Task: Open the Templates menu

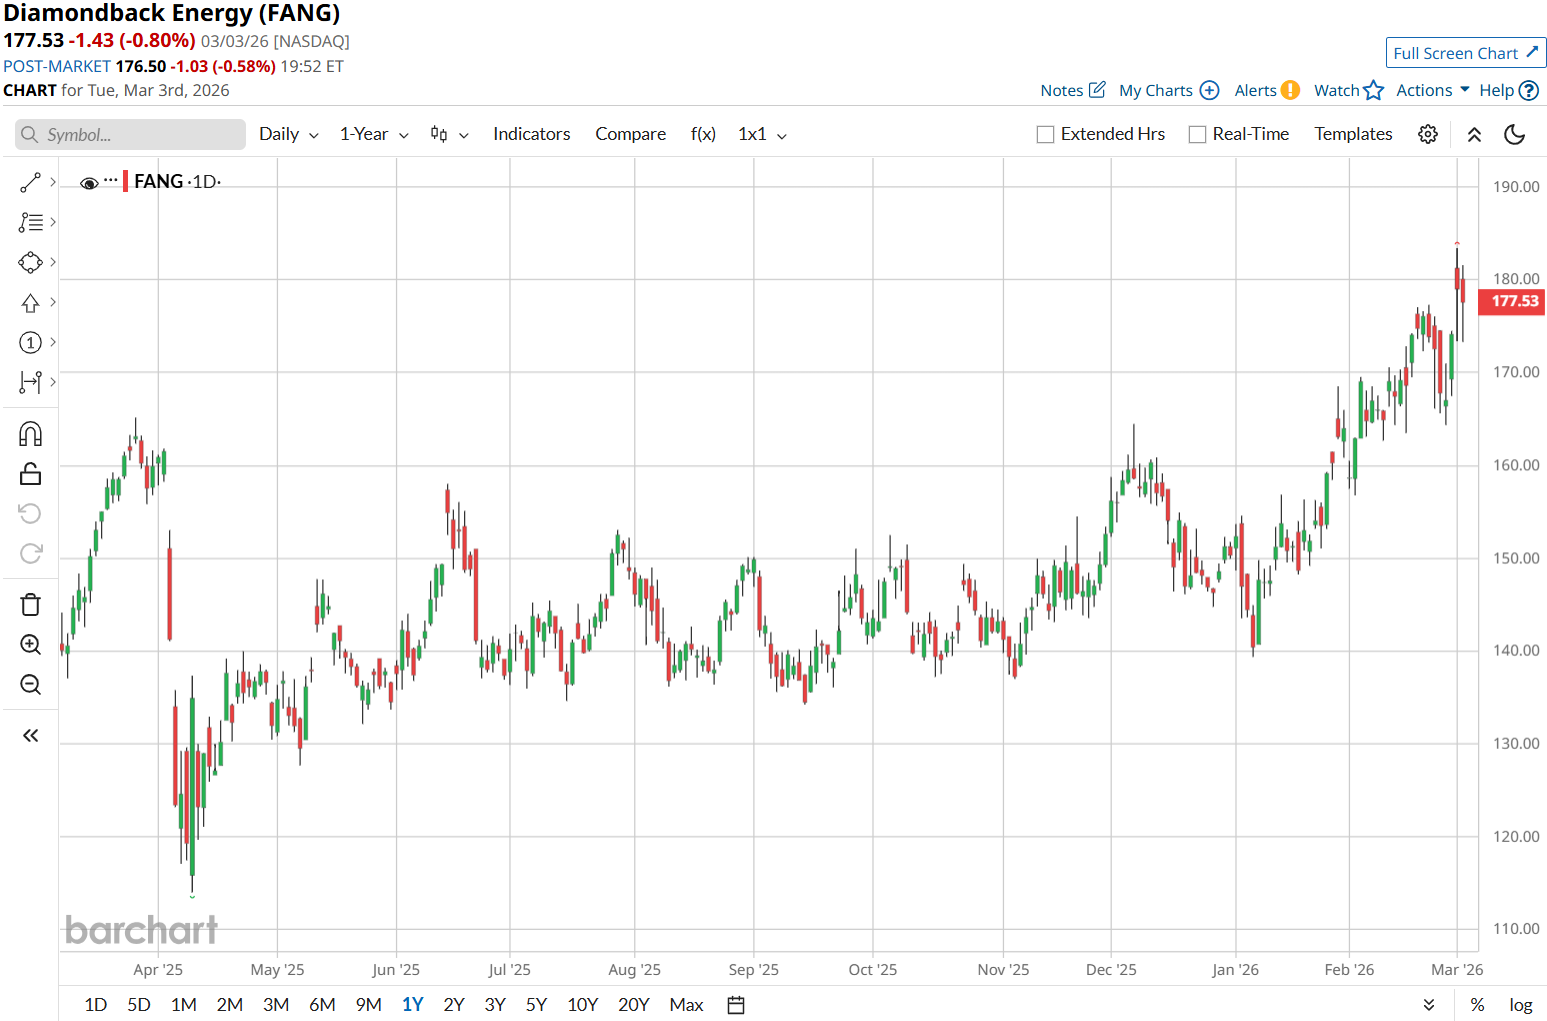Action: click(x=1353, y=134)
